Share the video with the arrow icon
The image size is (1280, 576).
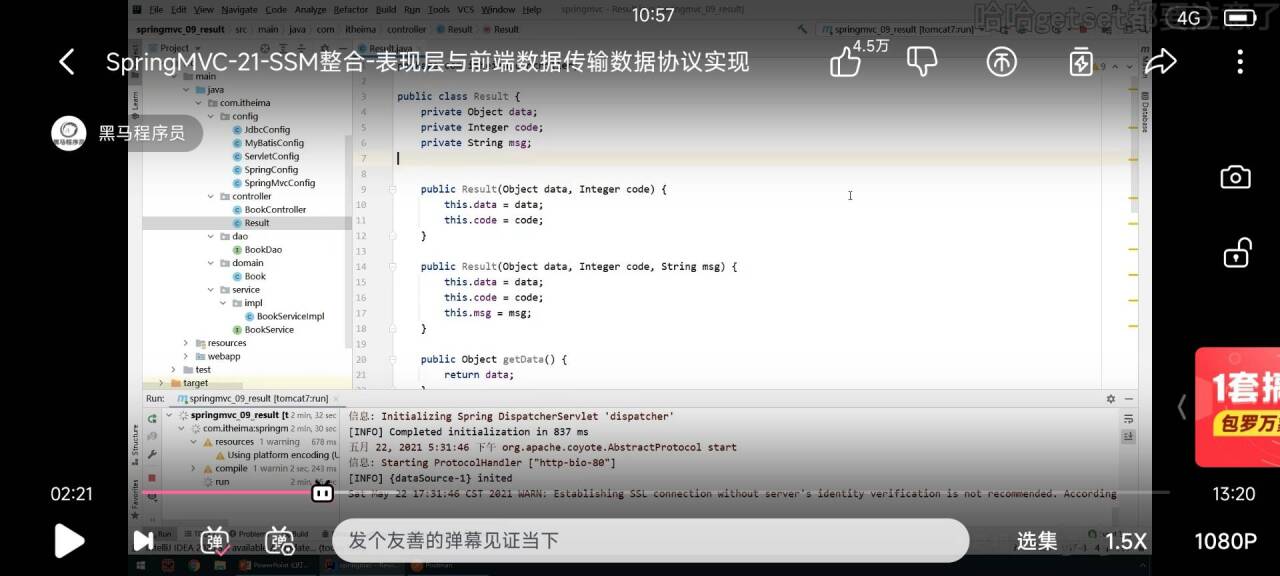coord(1160,62)
